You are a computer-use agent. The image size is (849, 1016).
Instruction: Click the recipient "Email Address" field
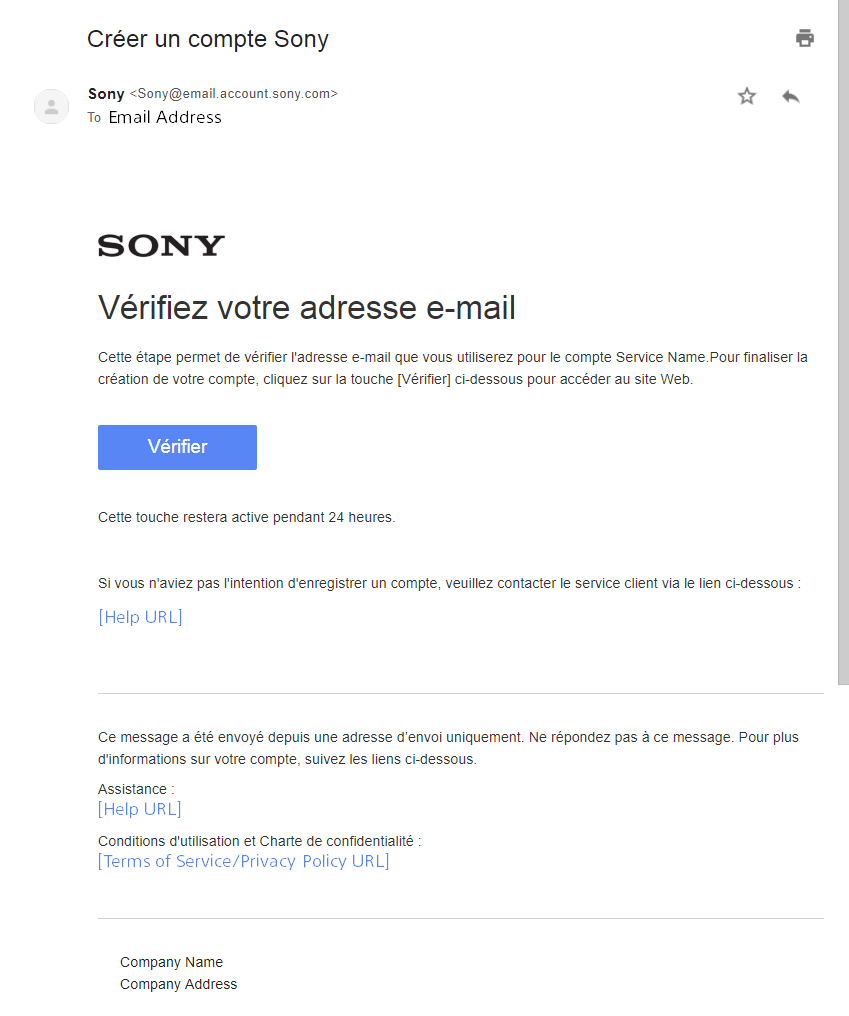tap(165, 117)
